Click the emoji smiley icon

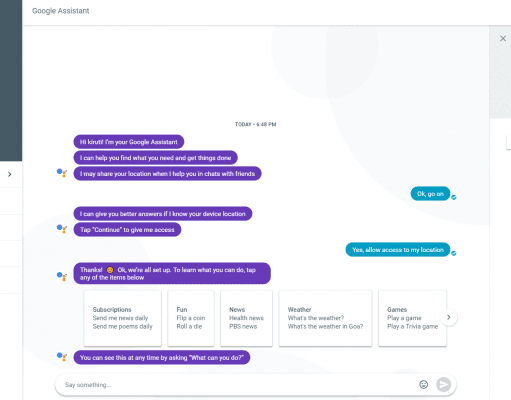pyautogui.click(x=423, y=385)
